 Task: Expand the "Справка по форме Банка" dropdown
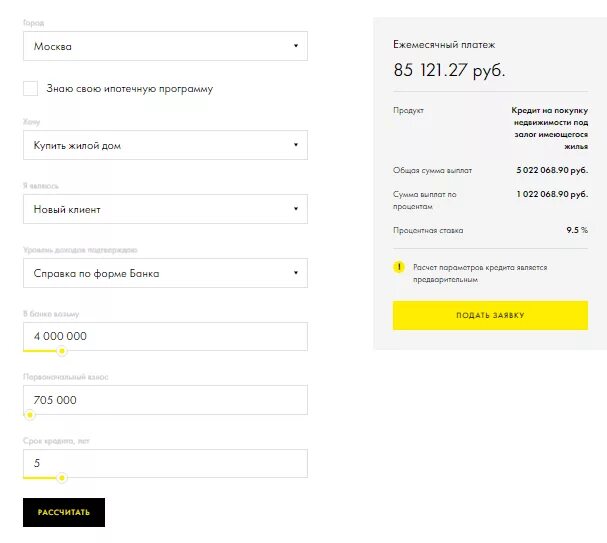[x=165, y=273]
